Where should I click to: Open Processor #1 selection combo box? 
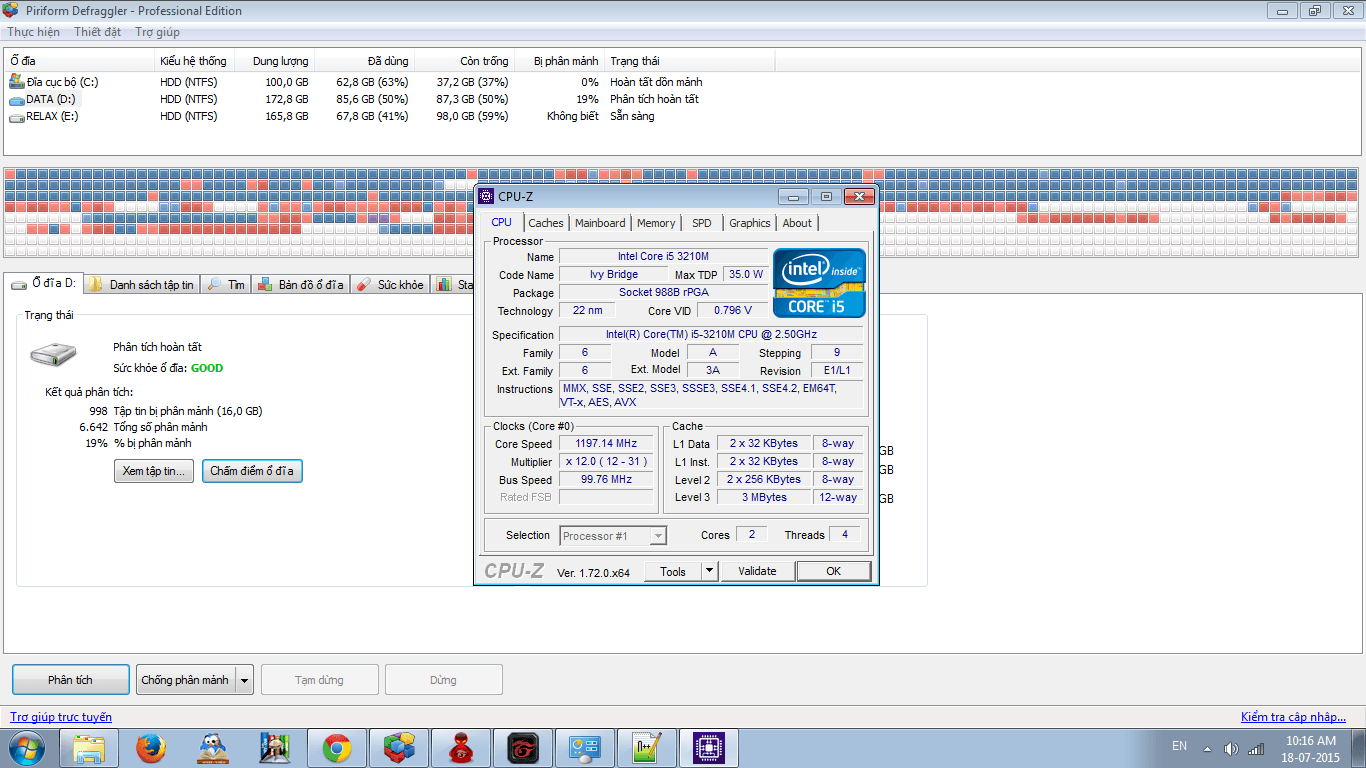[613, 536]
